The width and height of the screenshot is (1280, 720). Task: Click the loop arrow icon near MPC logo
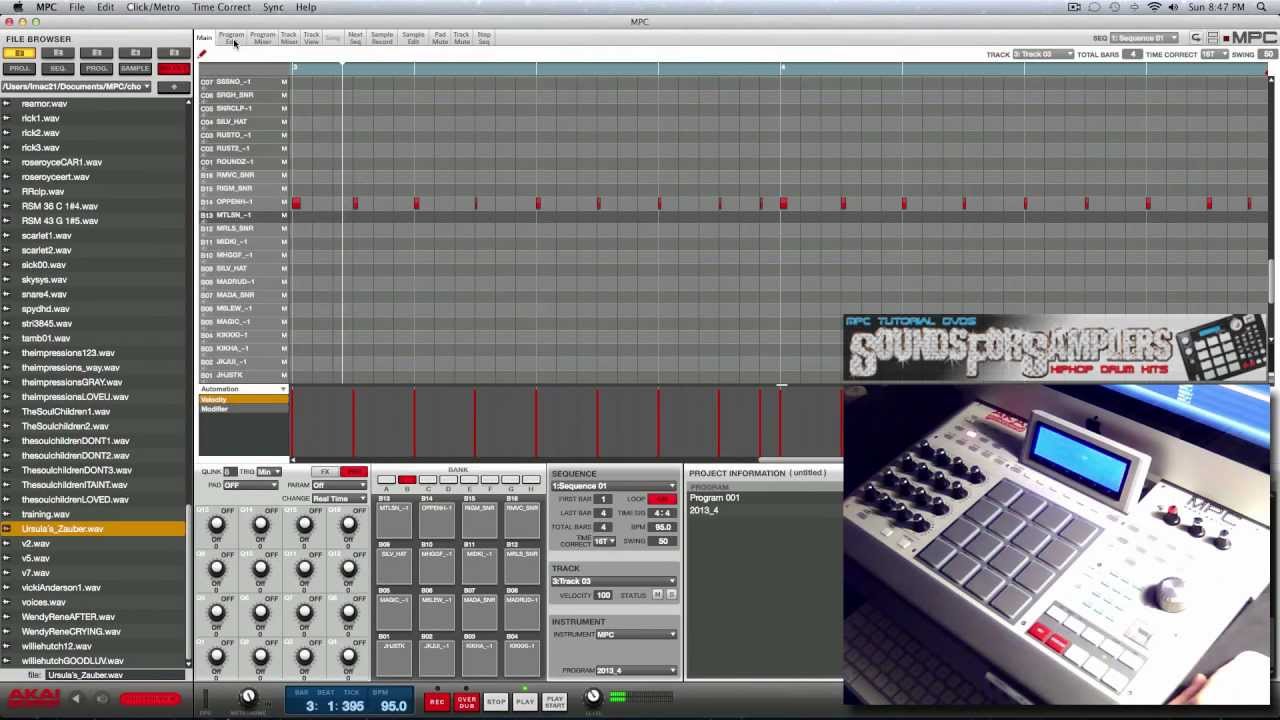[1196, 38]
